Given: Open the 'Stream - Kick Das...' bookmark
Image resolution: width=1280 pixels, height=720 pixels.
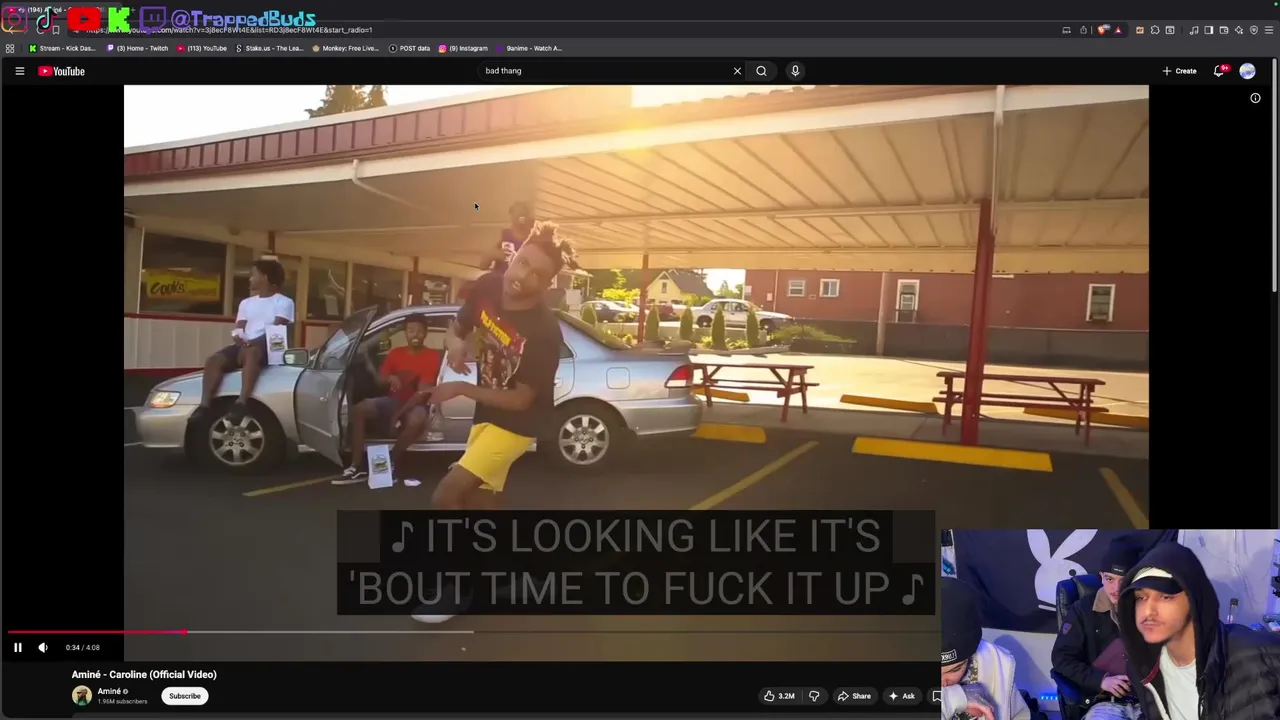Looking at the screenshot, I should pos(62,48).
